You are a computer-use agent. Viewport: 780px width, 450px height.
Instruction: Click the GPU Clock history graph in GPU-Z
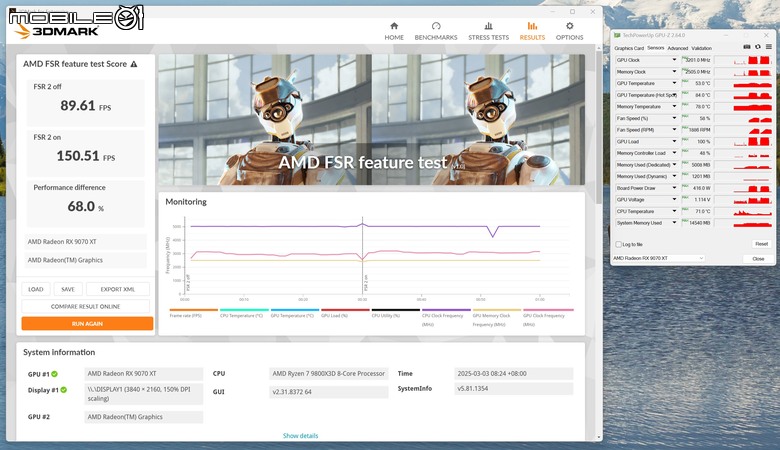[743, 60]
